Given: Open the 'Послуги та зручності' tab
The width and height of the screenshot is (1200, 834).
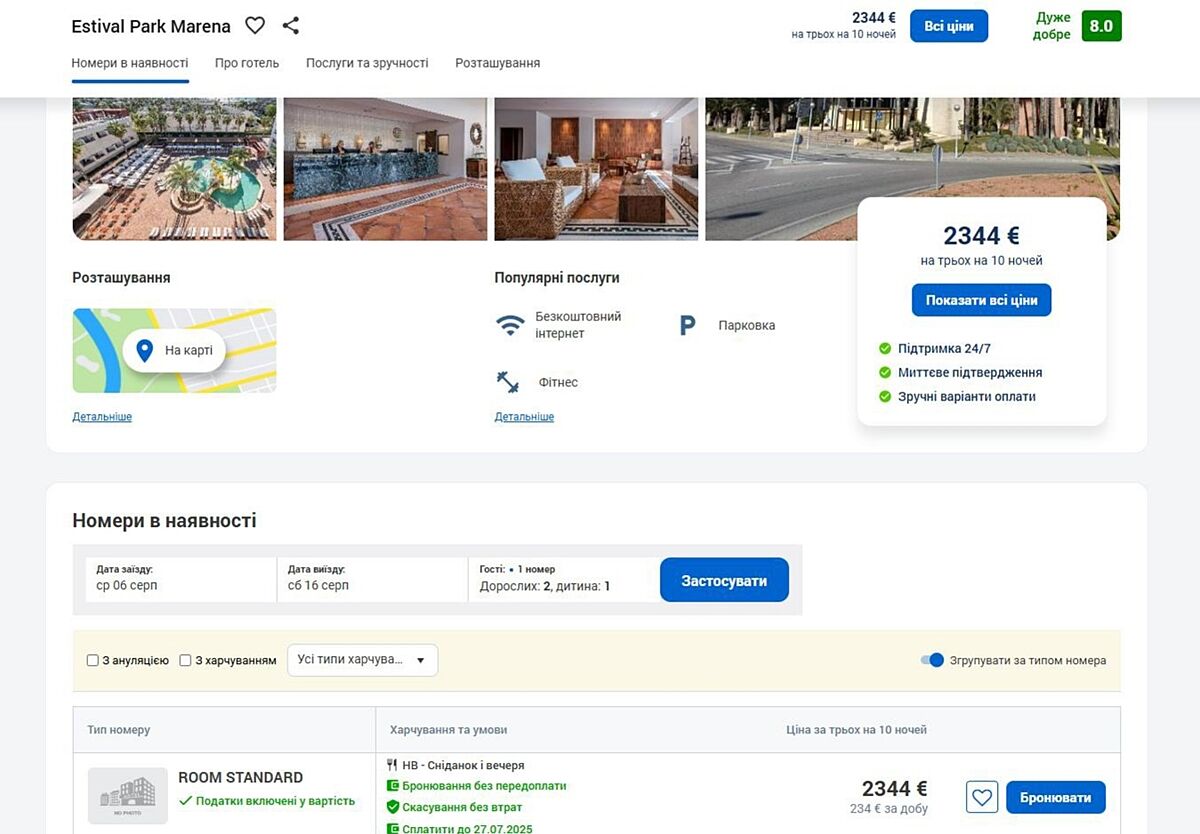Looking at the screenshot, I should coord(367,63).
